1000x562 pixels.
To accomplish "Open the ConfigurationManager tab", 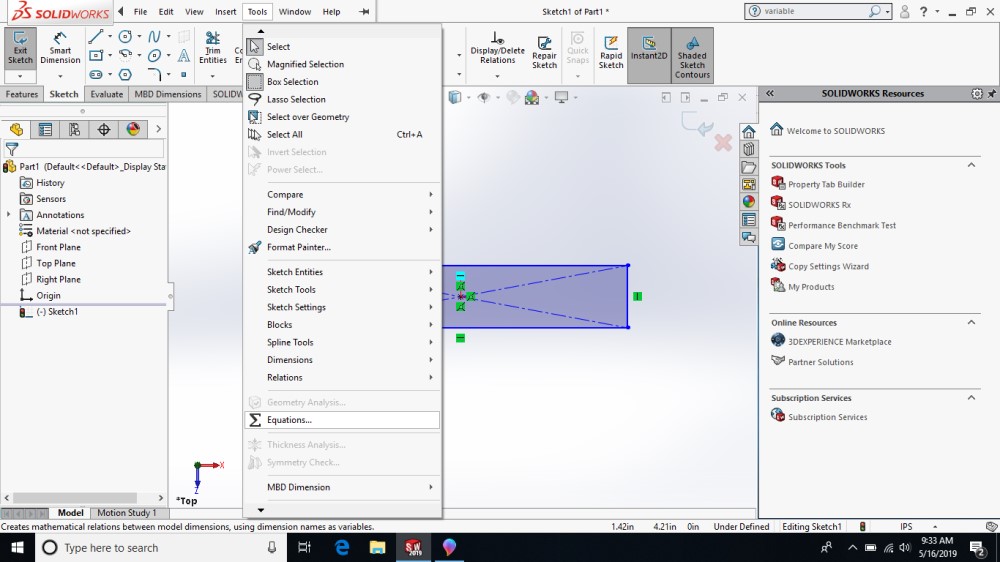I will click(75, 129).
